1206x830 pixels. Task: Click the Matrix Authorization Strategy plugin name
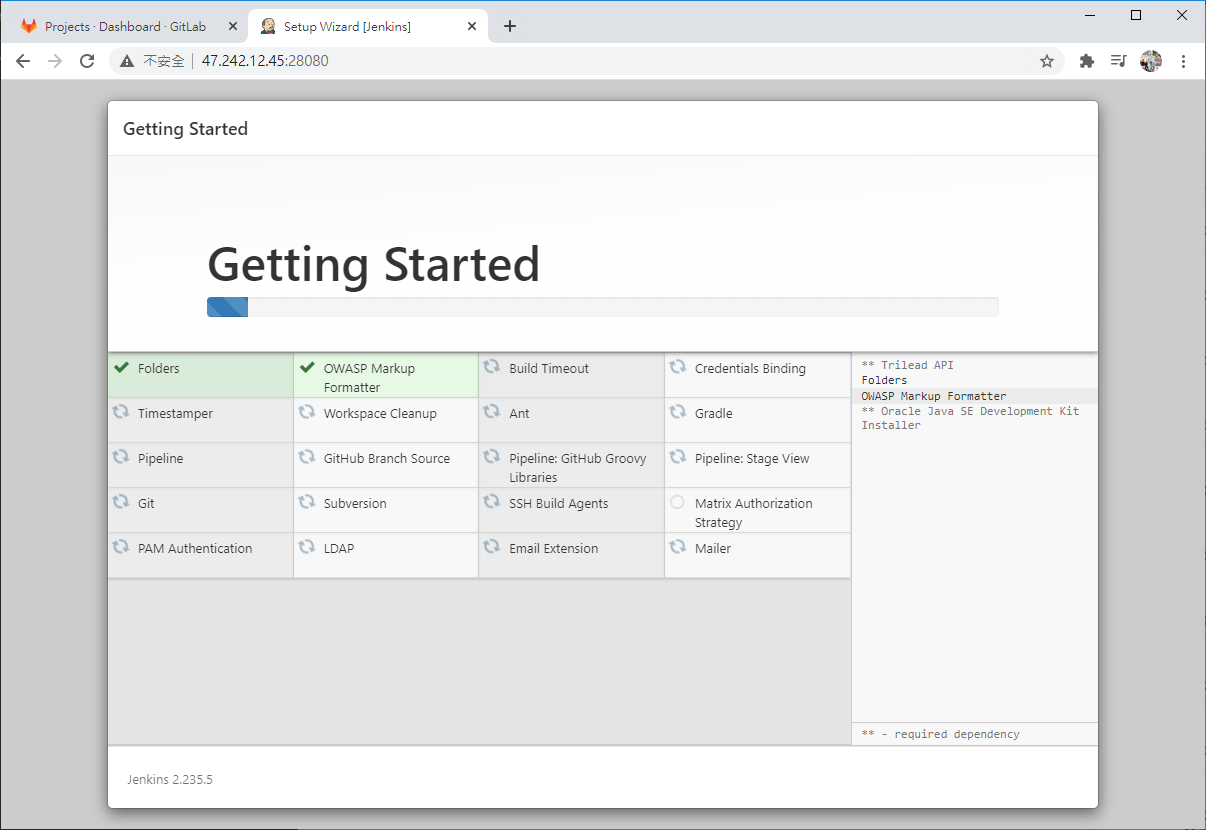(x=754, y=513)
